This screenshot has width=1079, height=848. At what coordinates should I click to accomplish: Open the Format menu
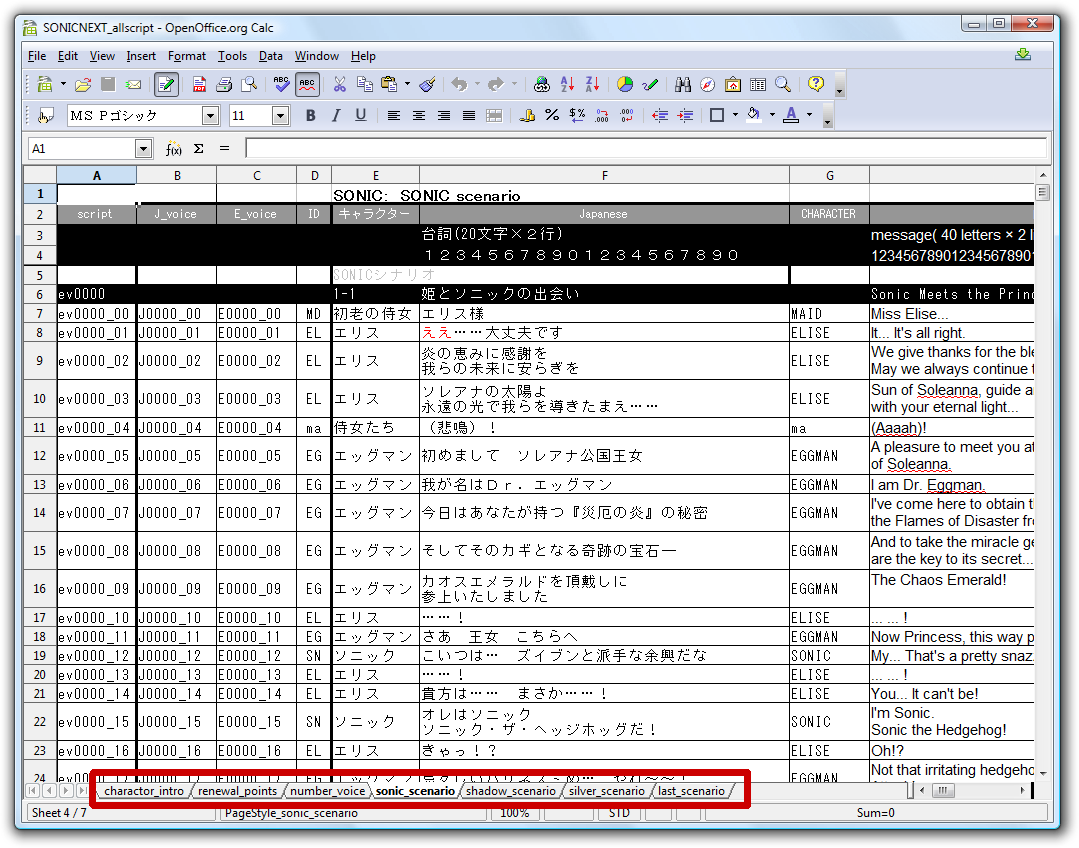pos(186,56)
